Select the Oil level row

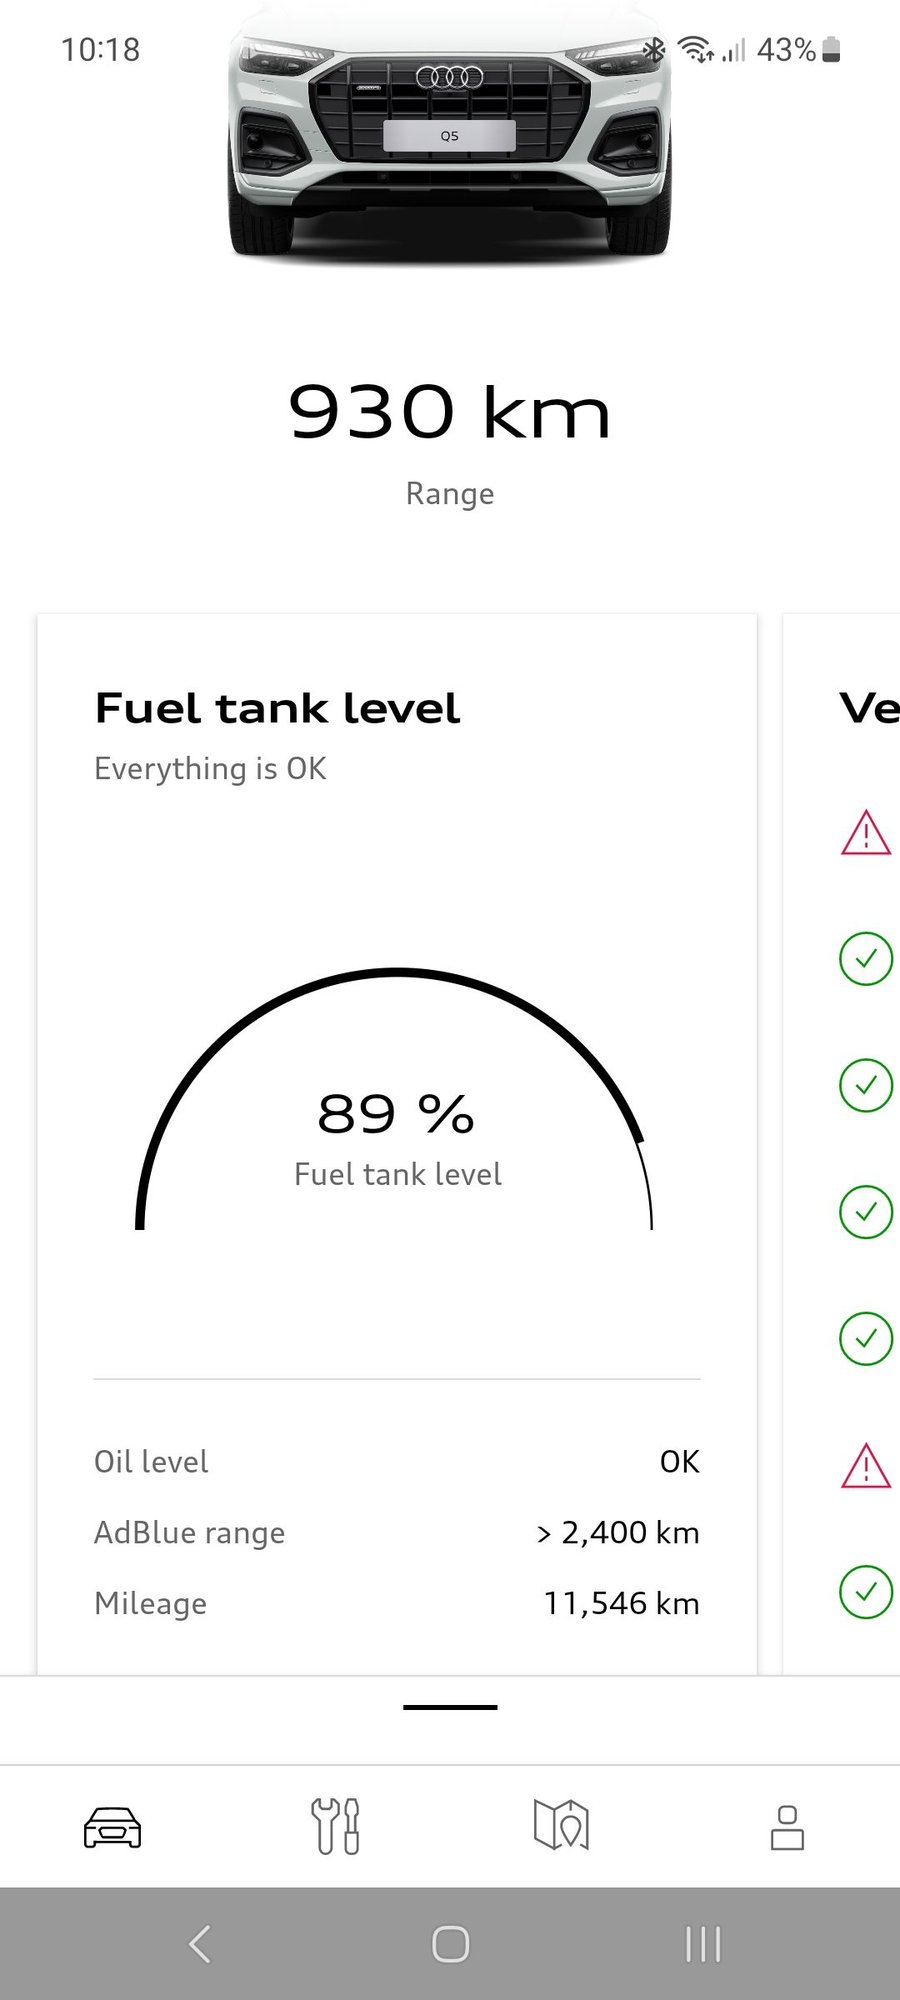(x=396, y=1462)
